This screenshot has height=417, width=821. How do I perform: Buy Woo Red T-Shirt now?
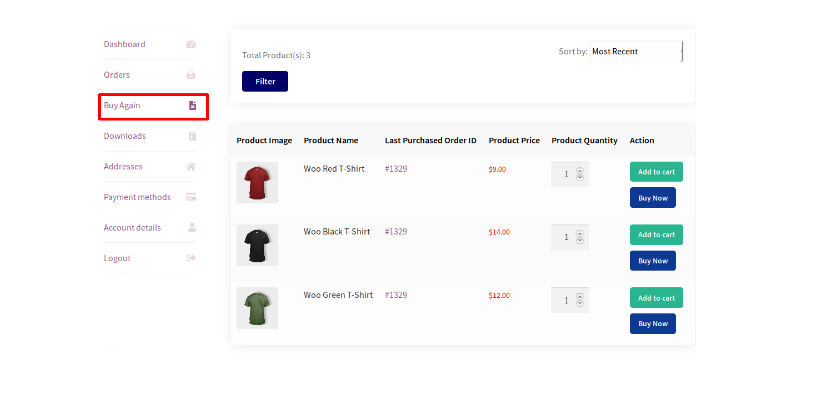[653, 198]
